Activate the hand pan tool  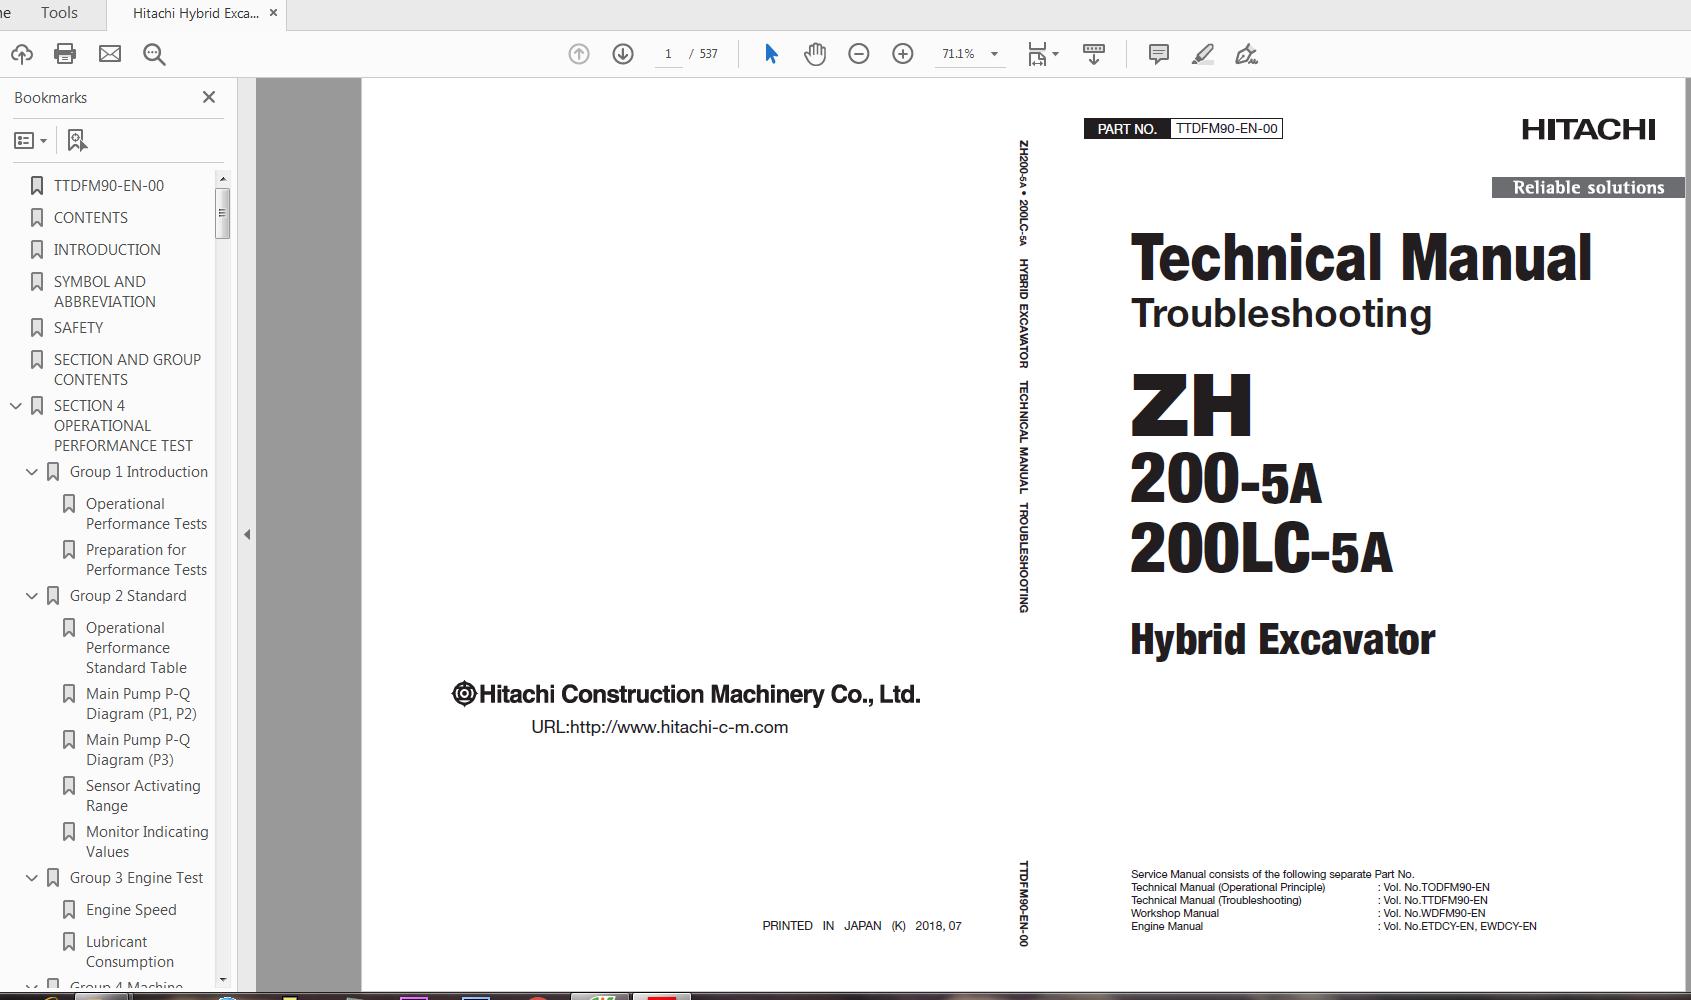point(815,54)
